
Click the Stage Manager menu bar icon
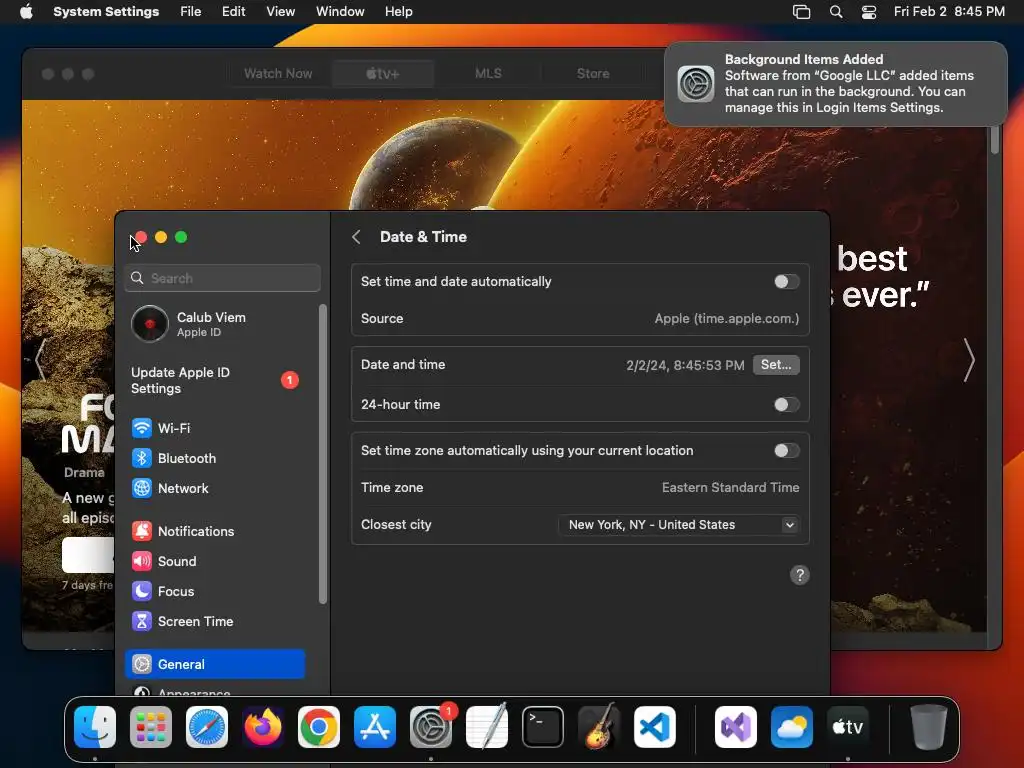801,12
